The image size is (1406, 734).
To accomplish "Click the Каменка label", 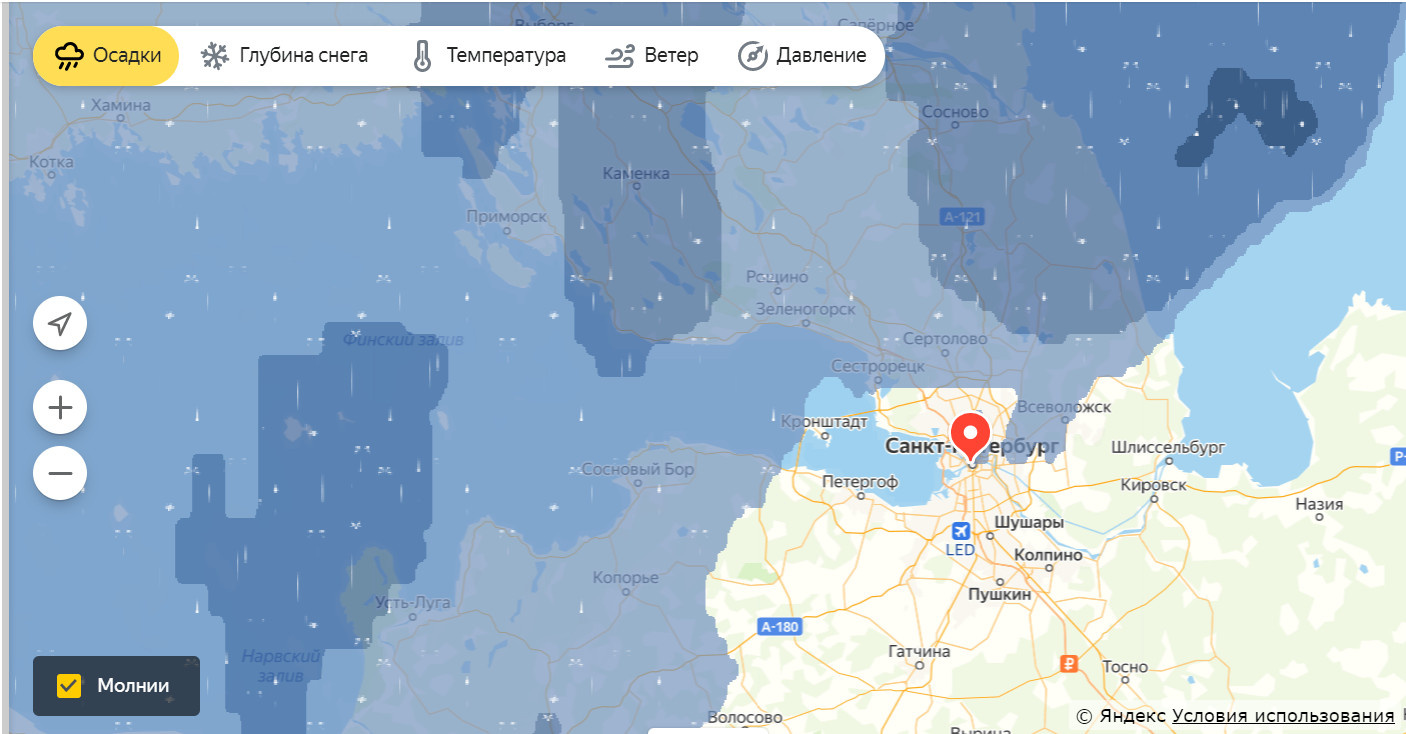I will [636, 174].
